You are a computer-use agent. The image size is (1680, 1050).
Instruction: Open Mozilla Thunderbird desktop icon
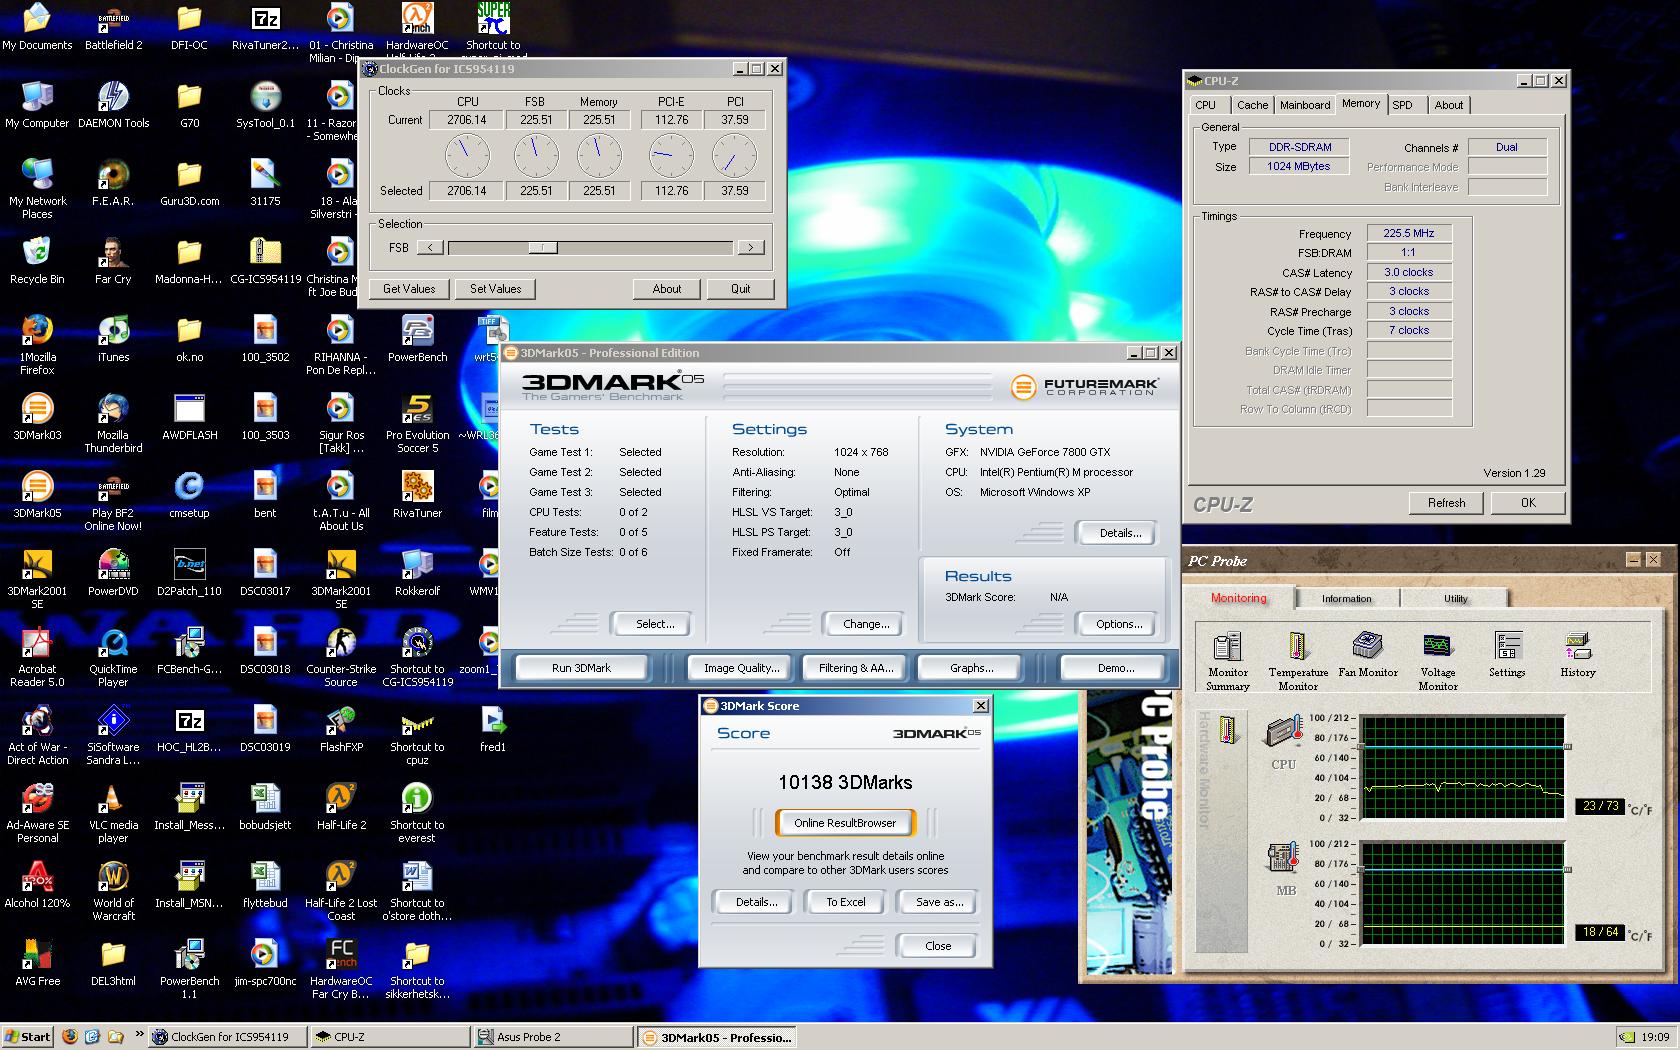113,423
